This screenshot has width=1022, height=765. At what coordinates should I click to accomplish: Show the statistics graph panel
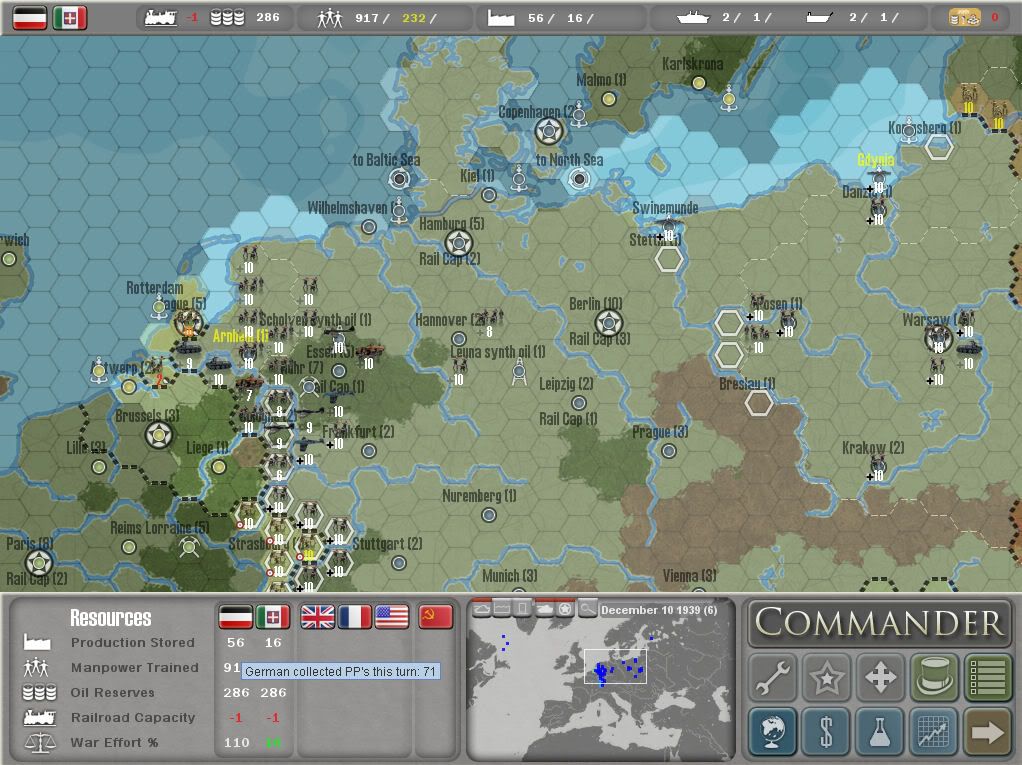(x=934, y=732)
